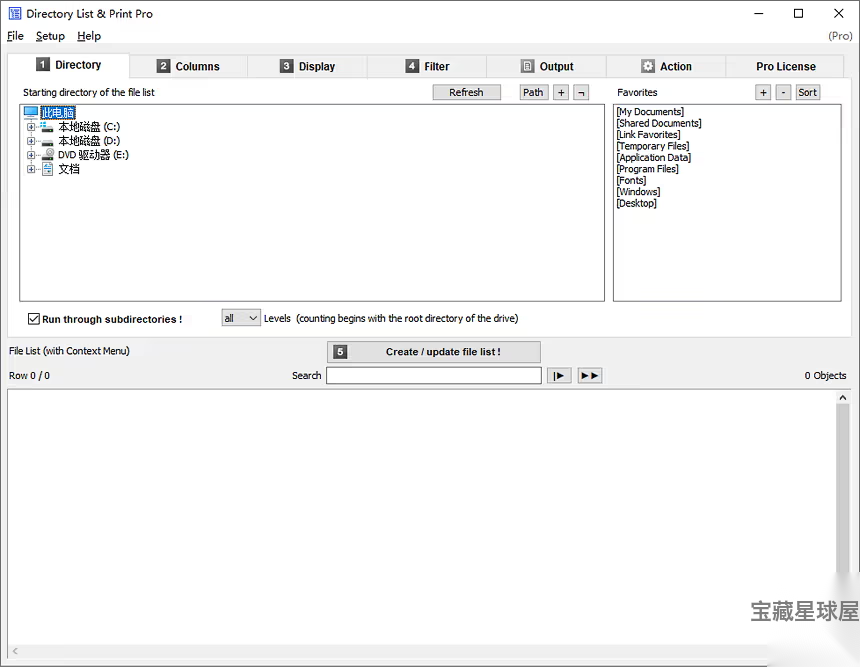Switch to the Filter tab

tap(427, 66)
